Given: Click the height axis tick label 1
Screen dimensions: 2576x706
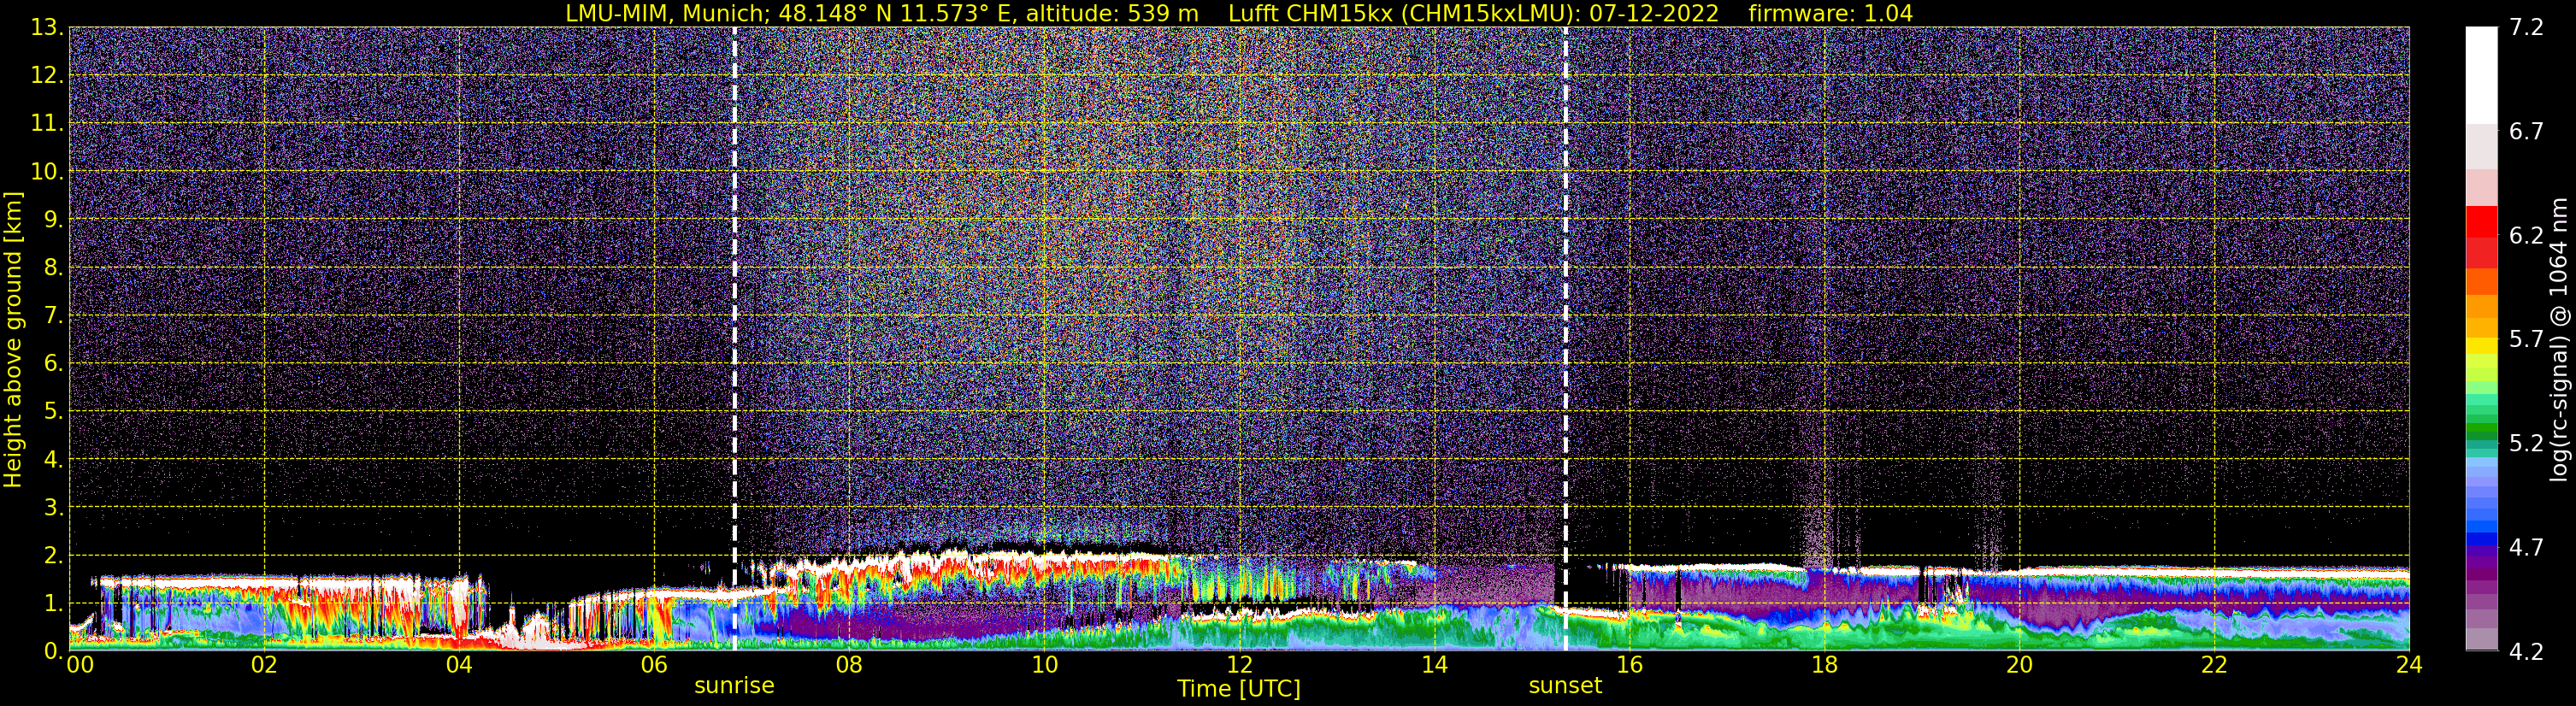Looking at the screenshot, I should tap(52, 604).
